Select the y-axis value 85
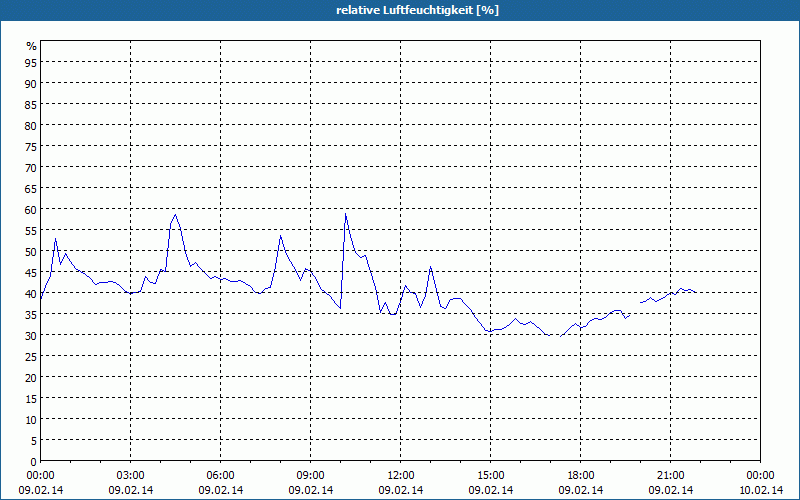 click(x=31, y=104)
